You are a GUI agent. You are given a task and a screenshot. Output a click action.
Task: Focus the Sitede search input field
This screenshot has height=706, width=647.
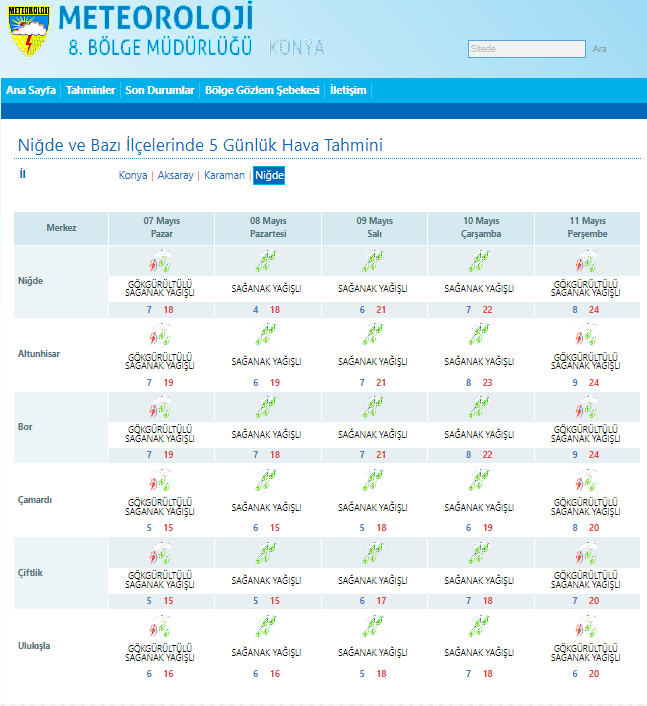coord(527,49)
